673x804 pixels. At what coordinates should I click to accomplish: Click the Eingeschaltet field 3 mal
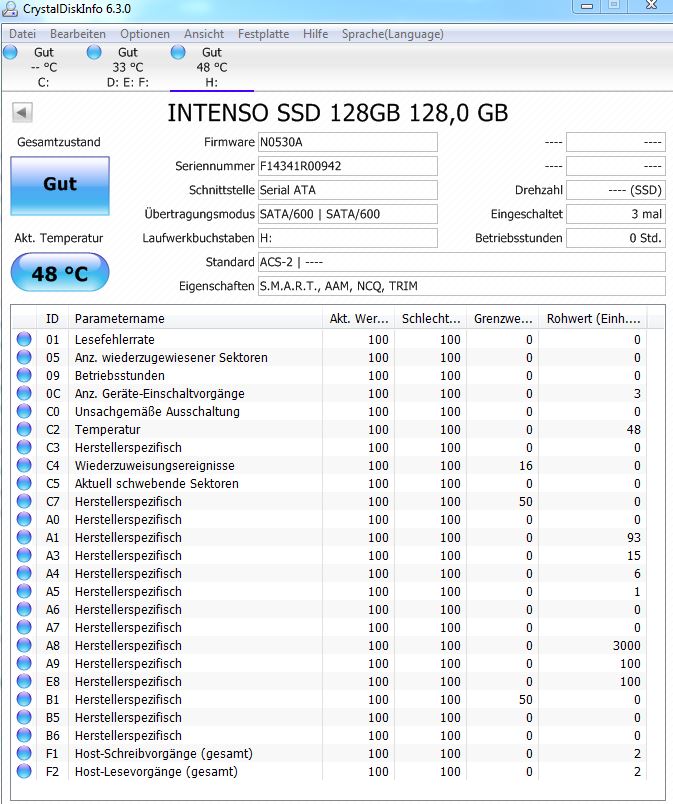616,214
